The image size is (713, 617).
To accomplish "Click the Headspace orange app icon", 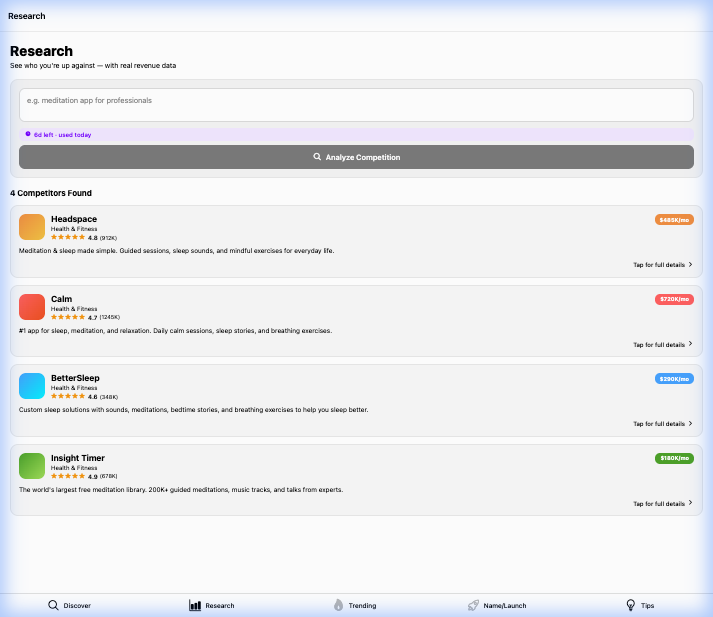I will coord(32,227).
